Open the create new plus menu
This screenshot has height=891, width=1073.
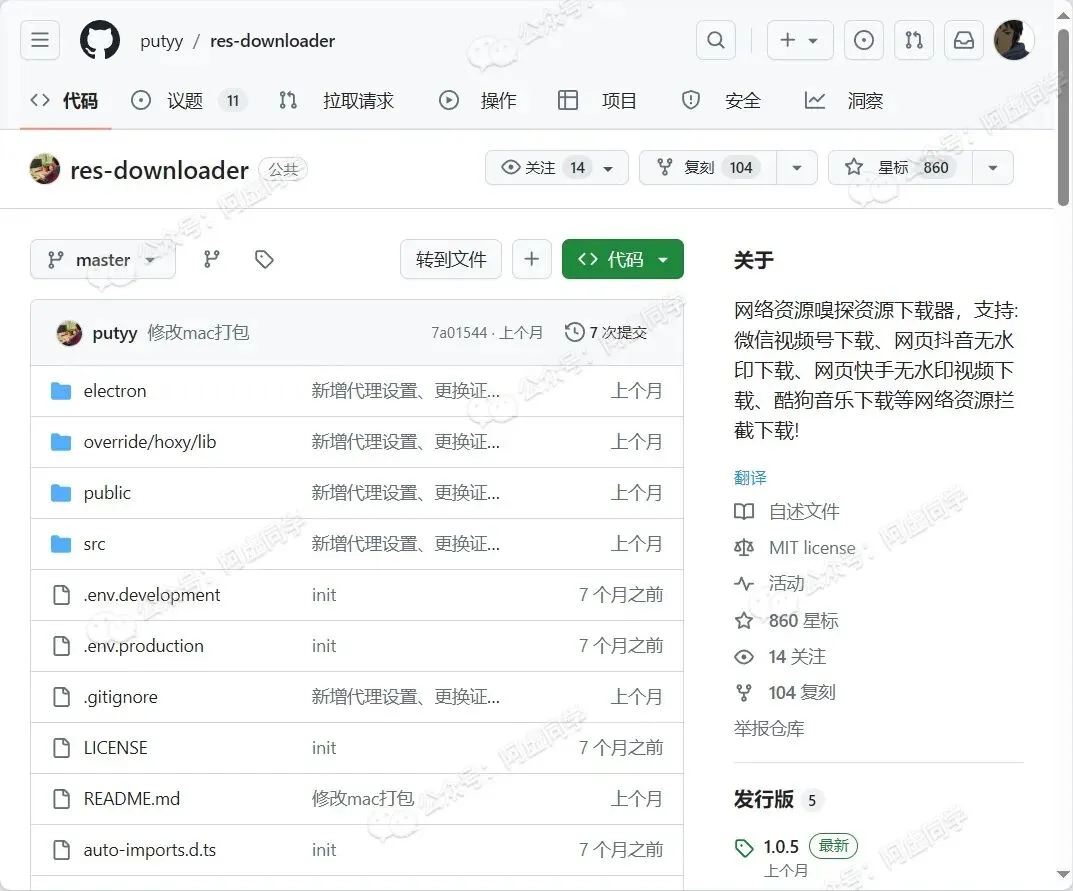click(800, 40)
